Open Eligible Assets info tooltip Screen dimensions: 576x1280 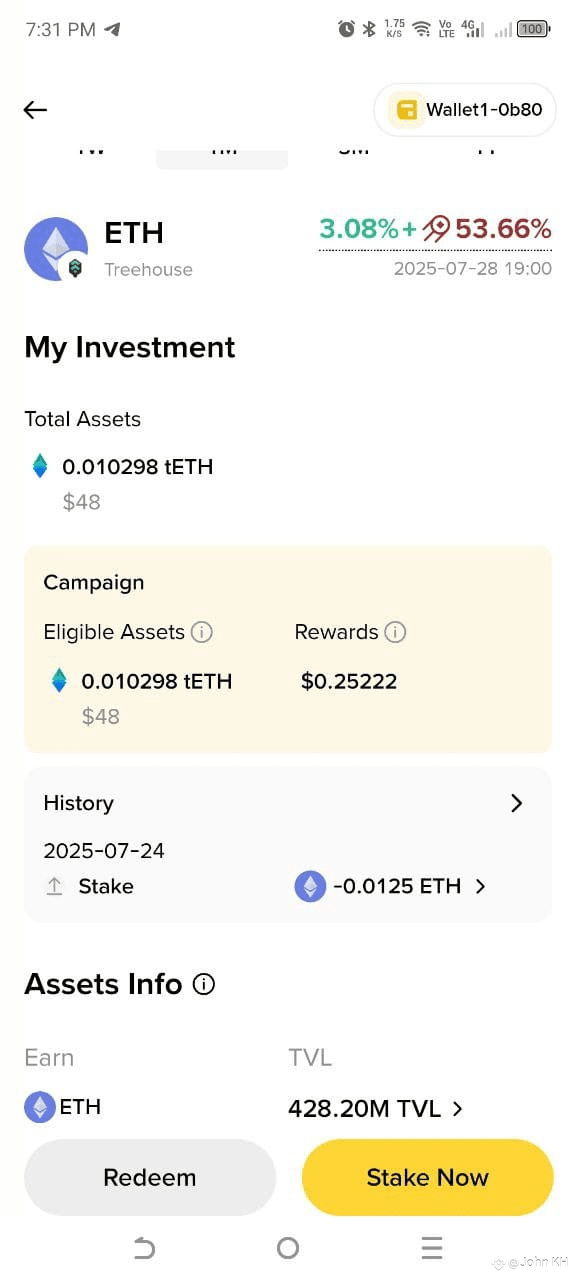coord(201,632)
